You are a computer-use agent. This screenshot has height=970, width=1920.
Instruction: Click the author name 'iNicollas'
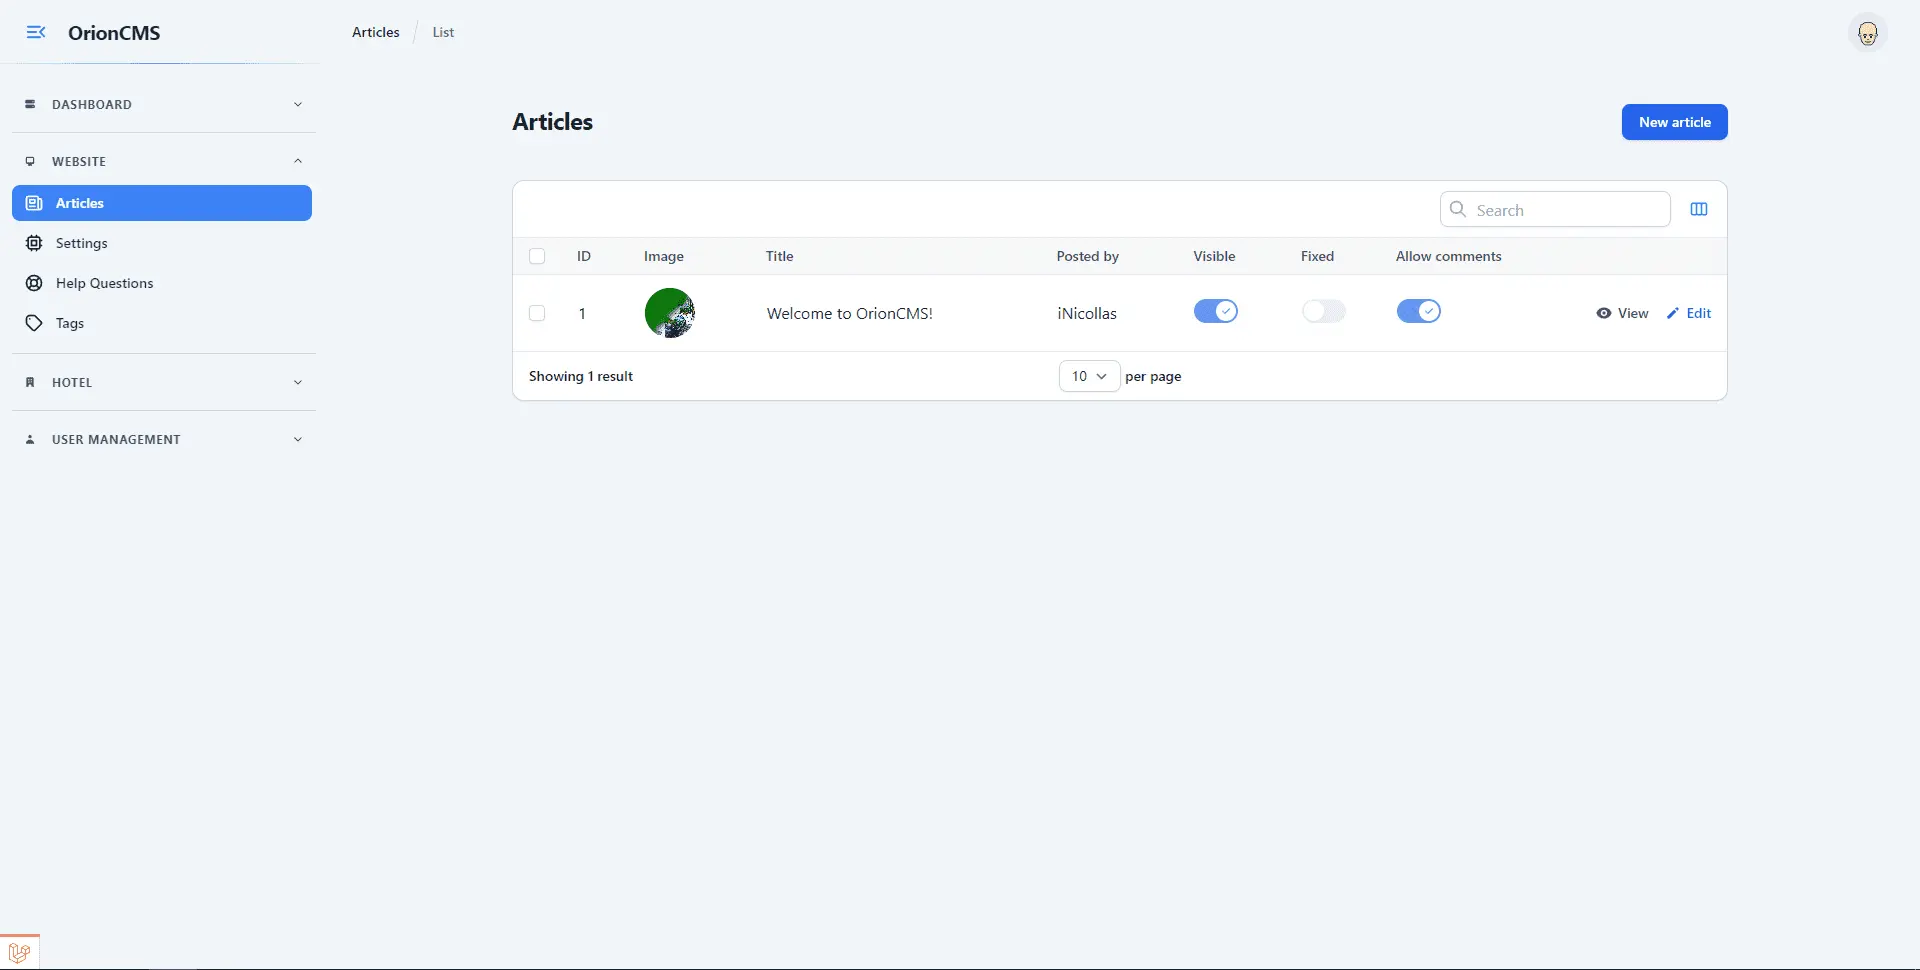(1087, 313)
